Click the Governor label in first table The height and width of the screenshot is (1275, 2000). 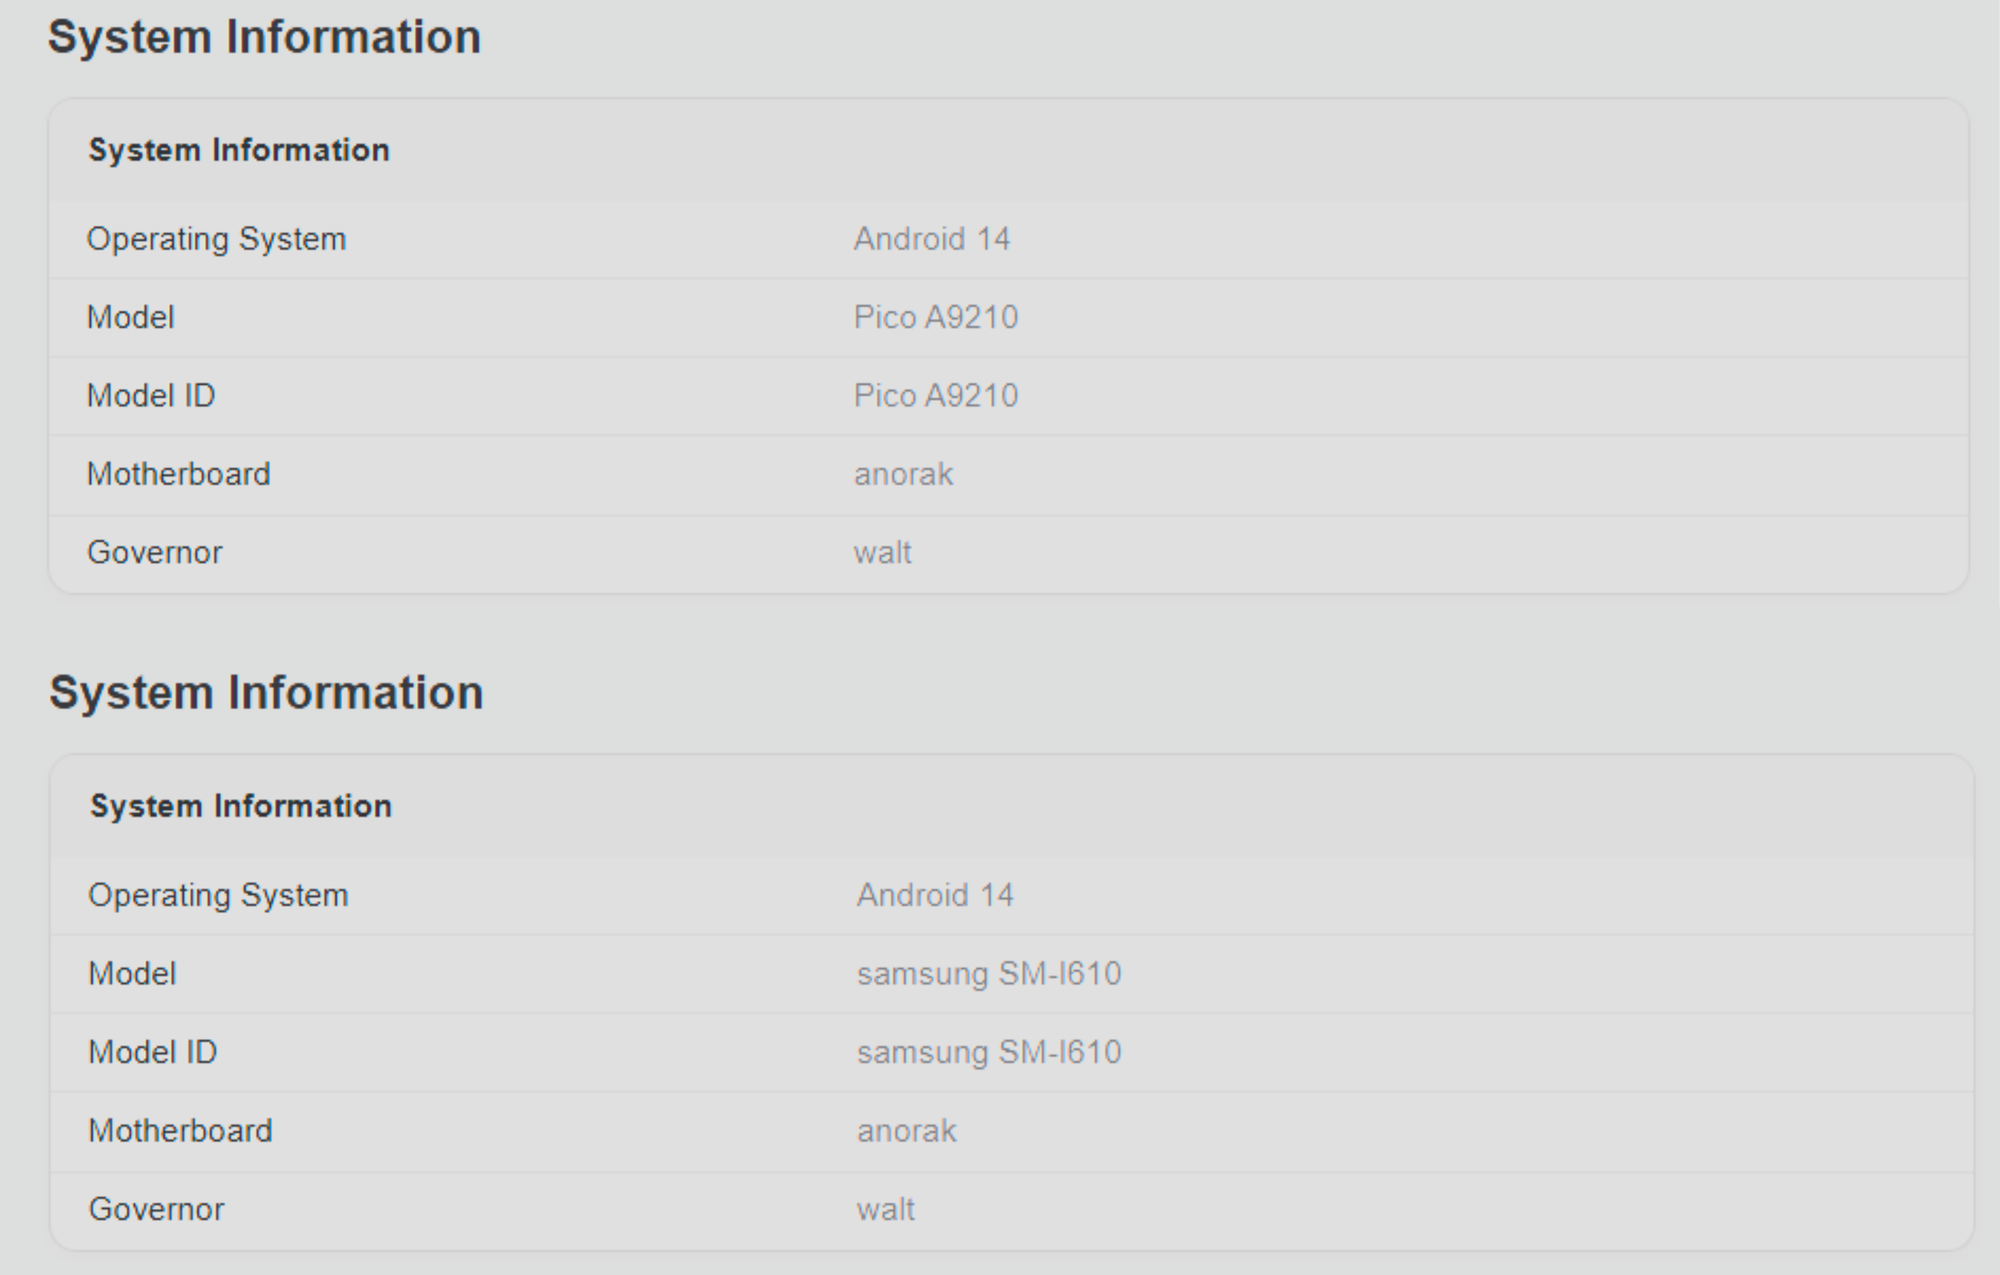(x=155, y=552)
